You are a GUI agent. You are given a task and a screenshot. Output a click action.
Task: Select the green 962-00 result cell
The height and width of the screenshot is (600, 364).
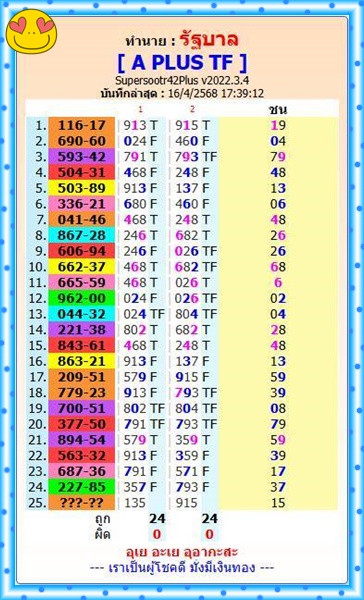coord(82,298)
